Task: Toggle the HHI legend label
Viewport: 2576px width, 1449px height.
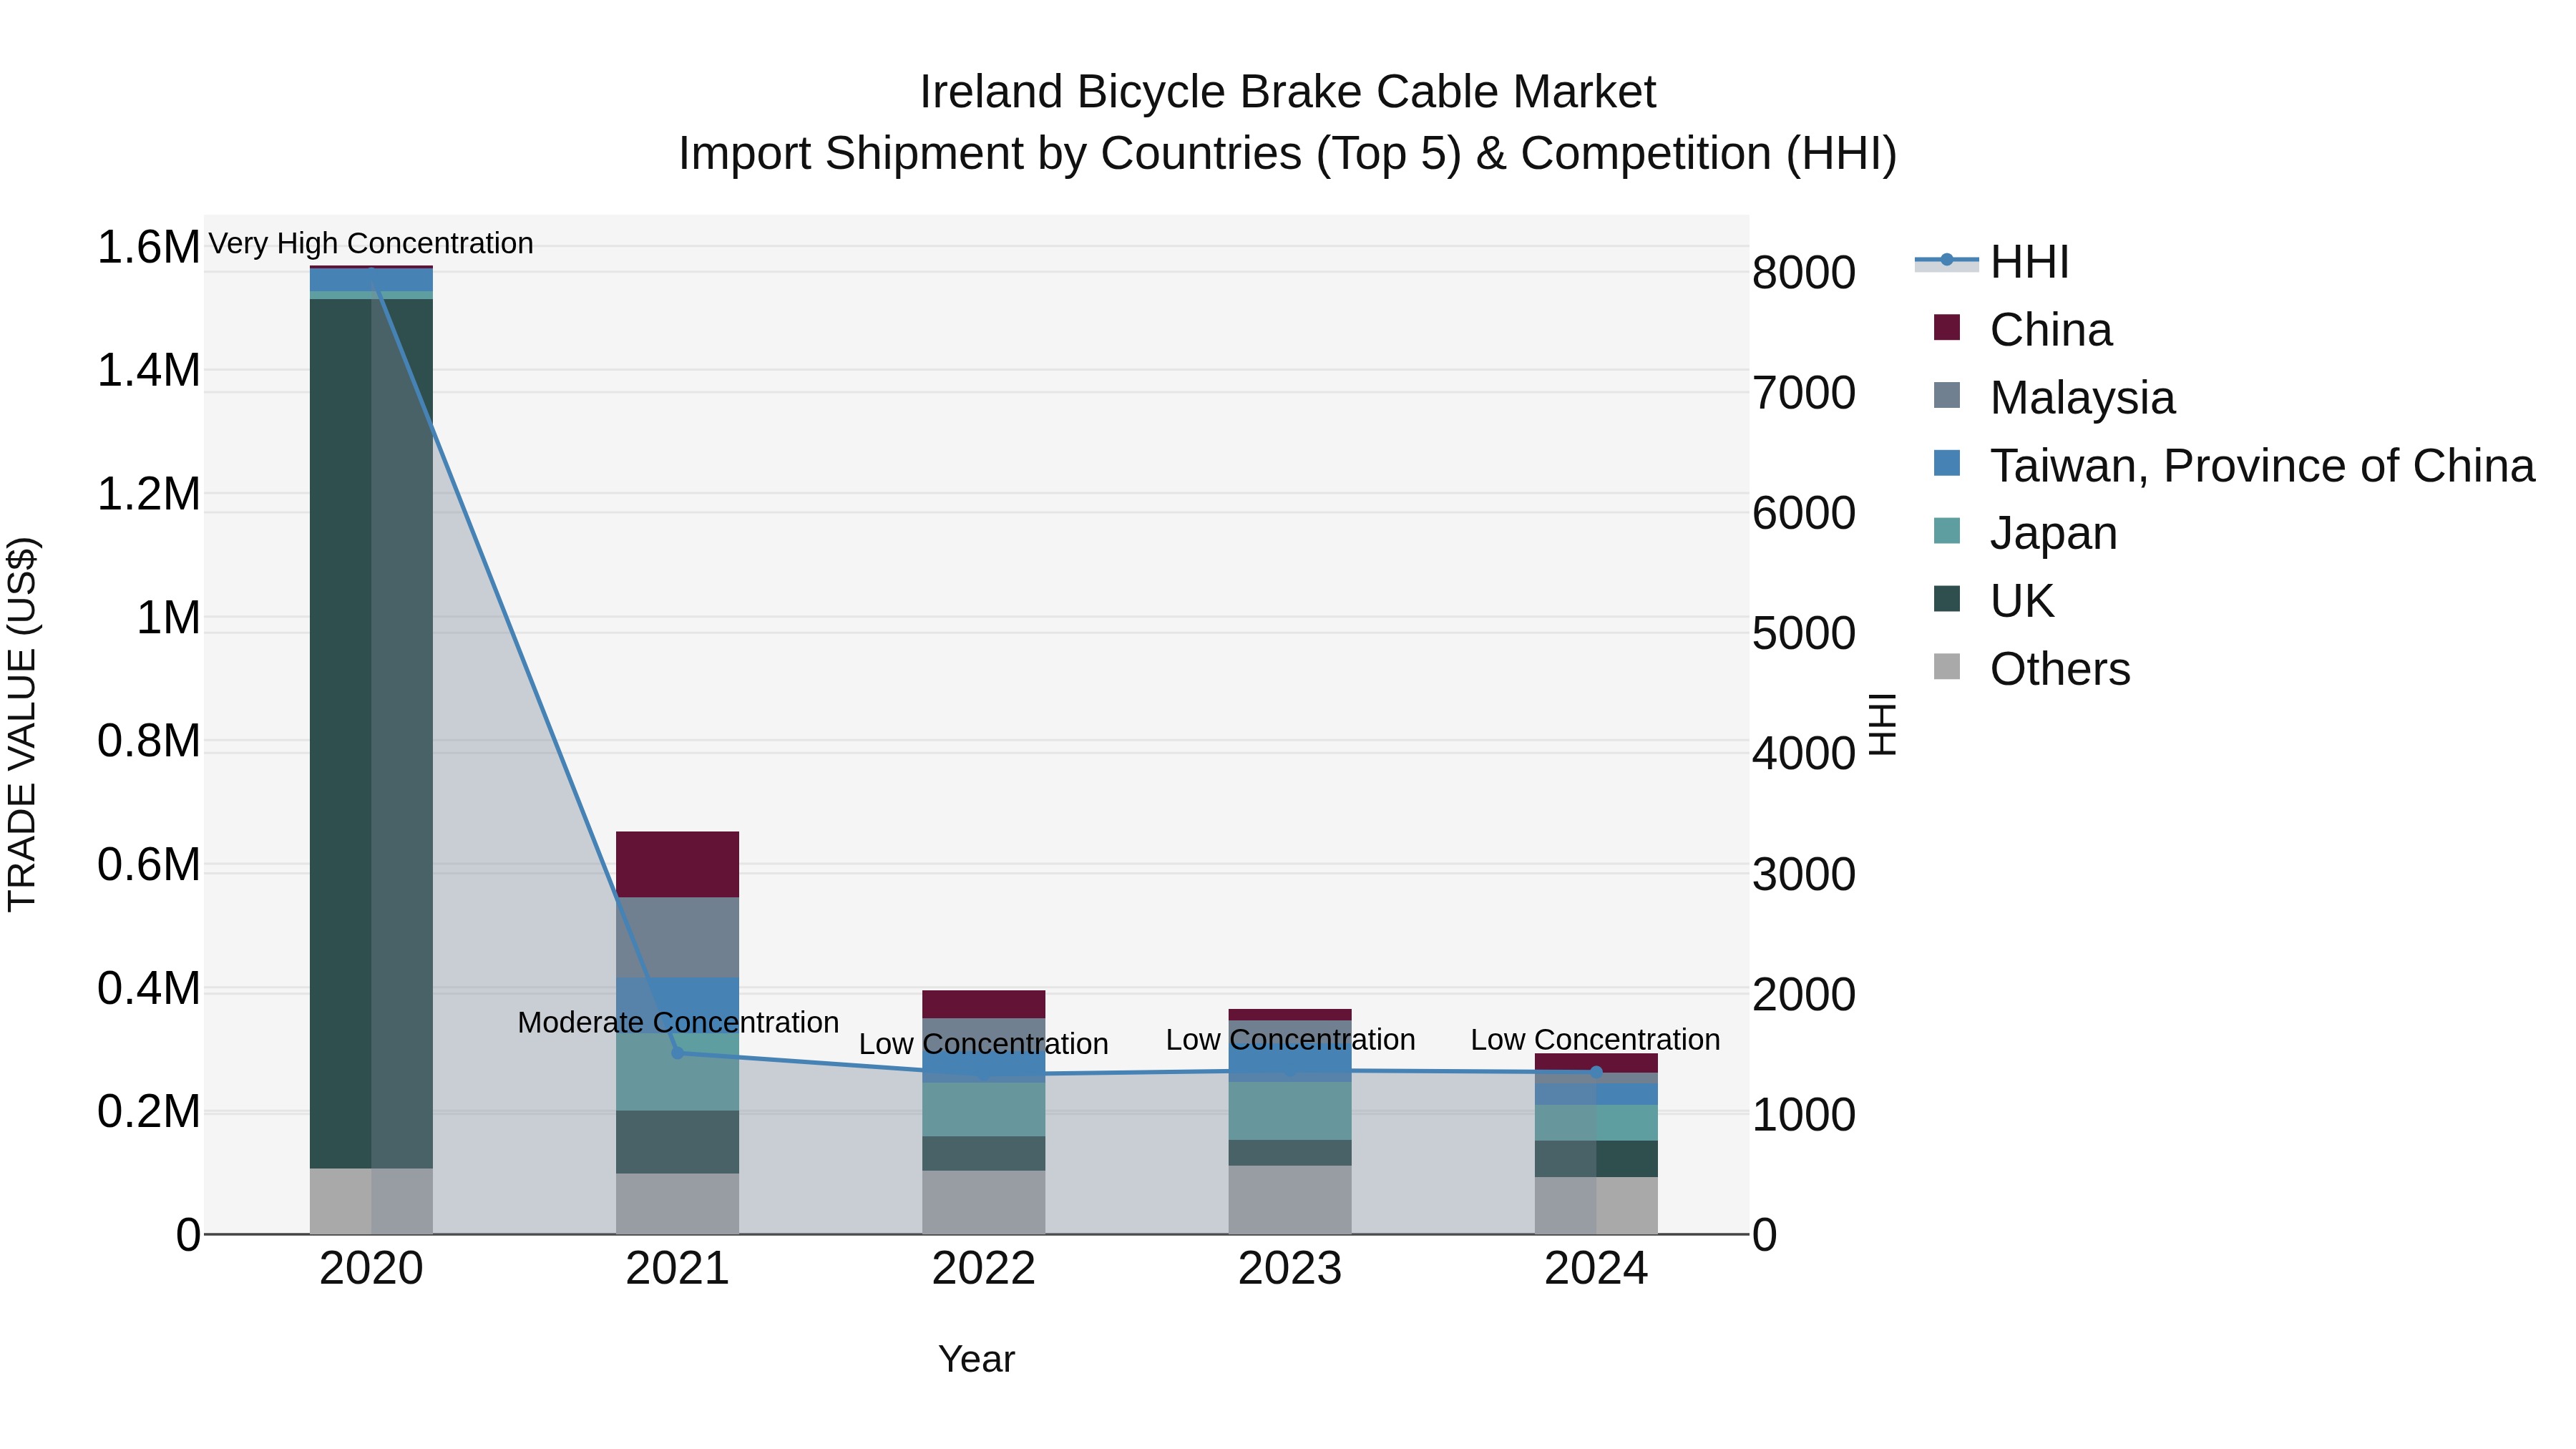Action: 2029,262
